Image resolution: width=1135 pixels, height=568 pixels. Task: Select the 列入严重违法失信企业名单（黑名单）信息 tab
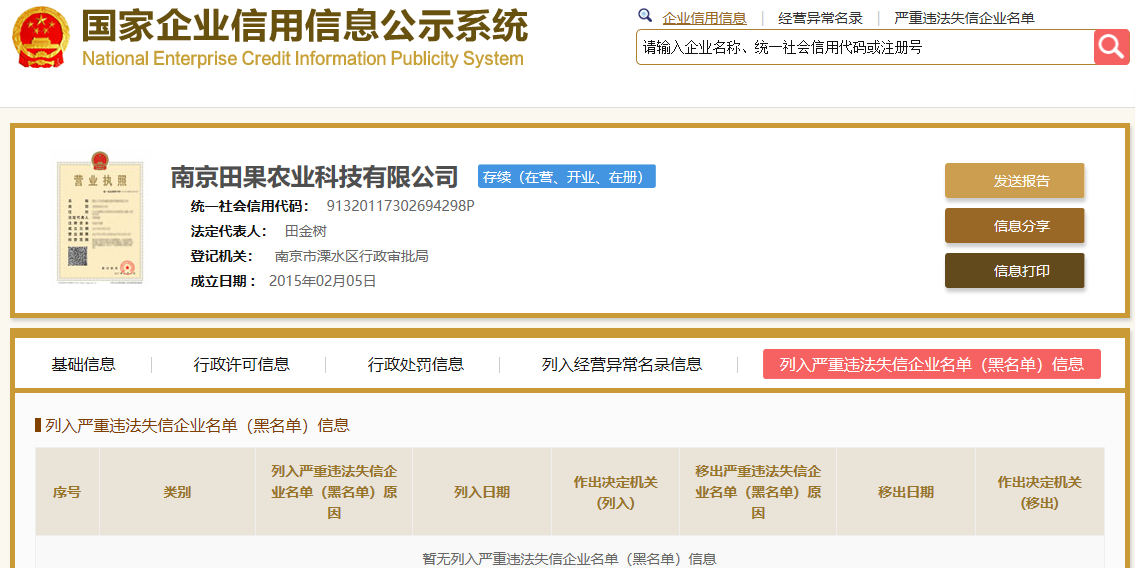click(932, 364)
